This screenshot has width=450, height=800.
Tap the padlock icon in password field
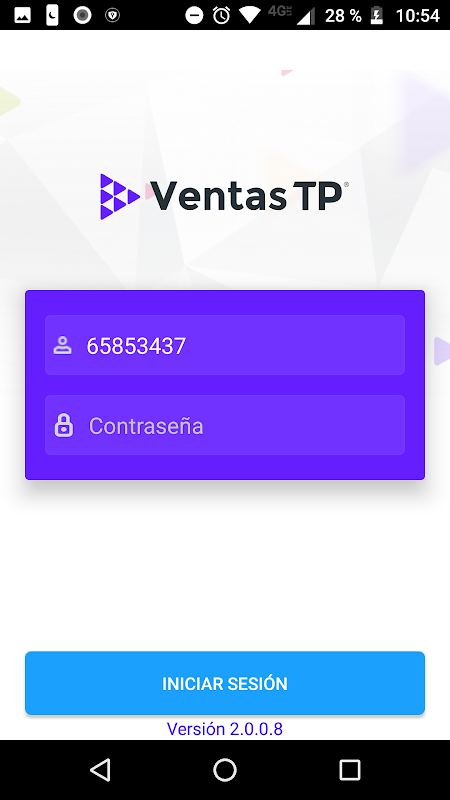tap(64, 425)
